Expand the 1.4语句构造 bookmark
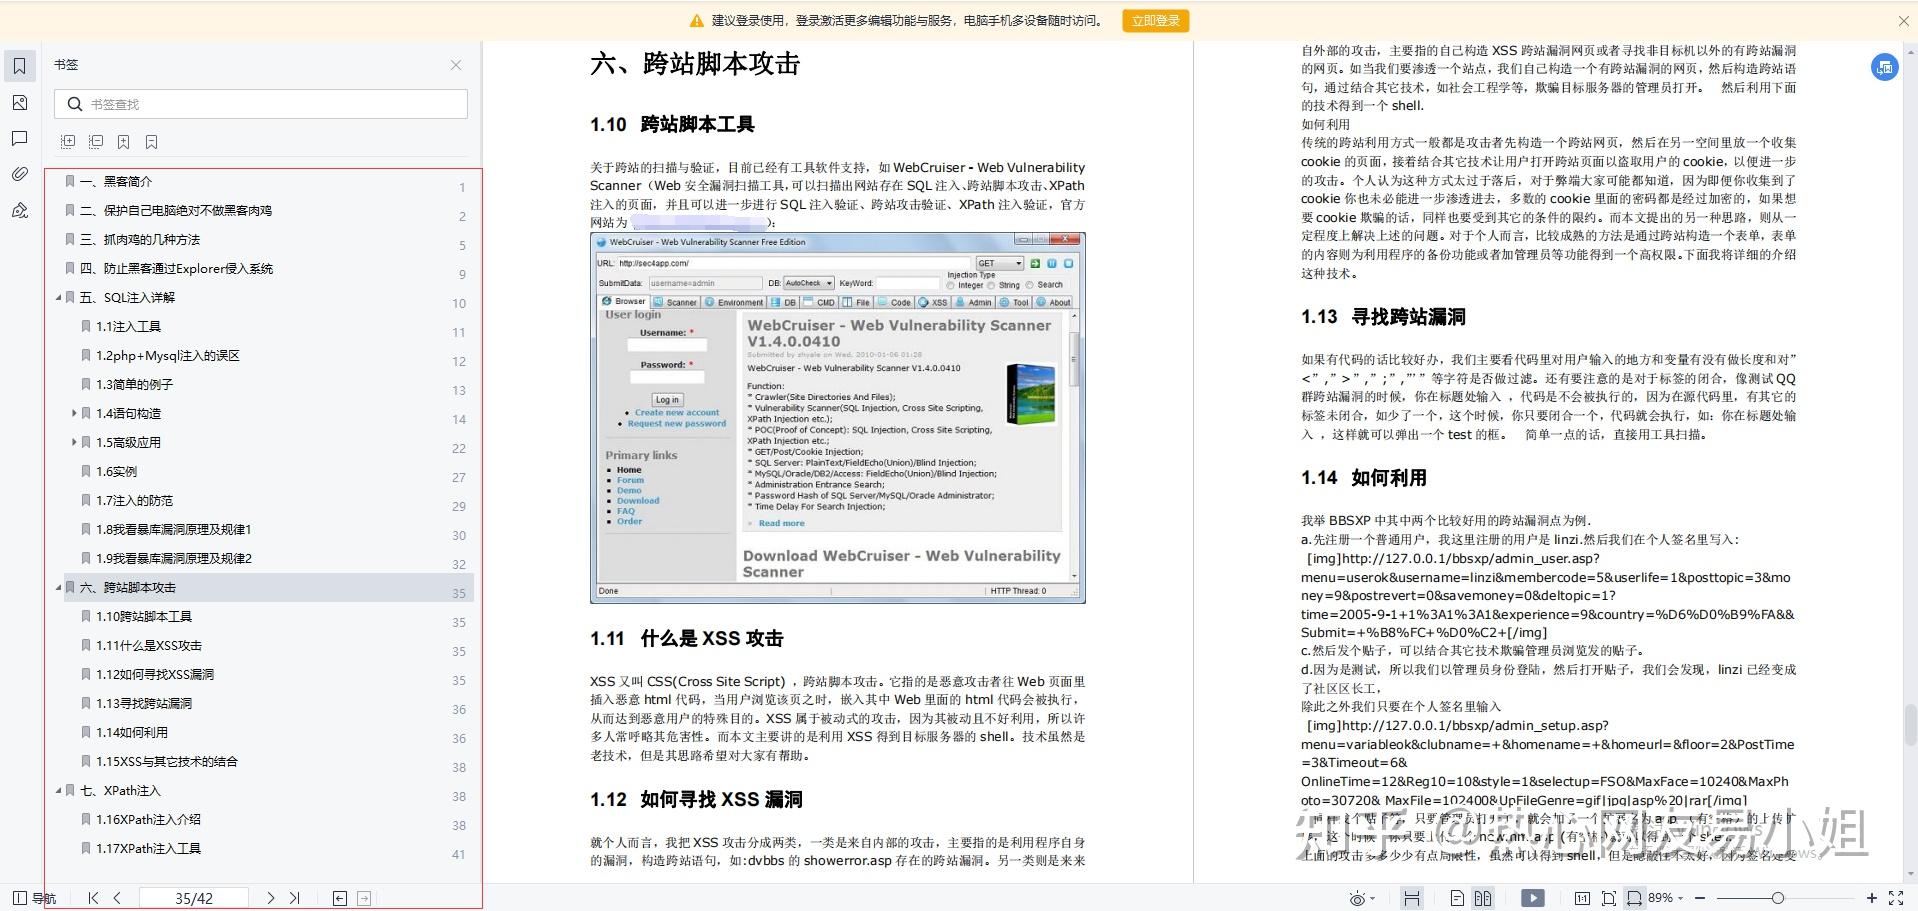 pos(74,413)
